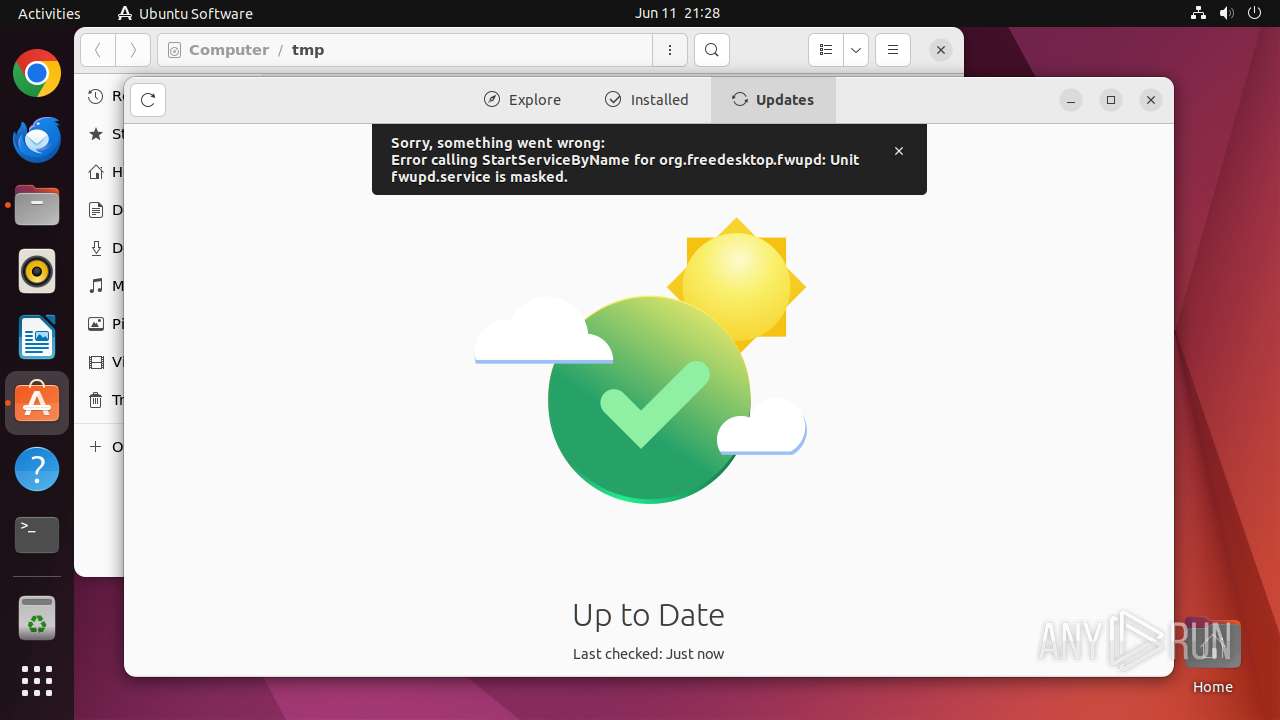Click Computer in Files path bar
This screenshot has height=720, width=1280.
point(229,50)
